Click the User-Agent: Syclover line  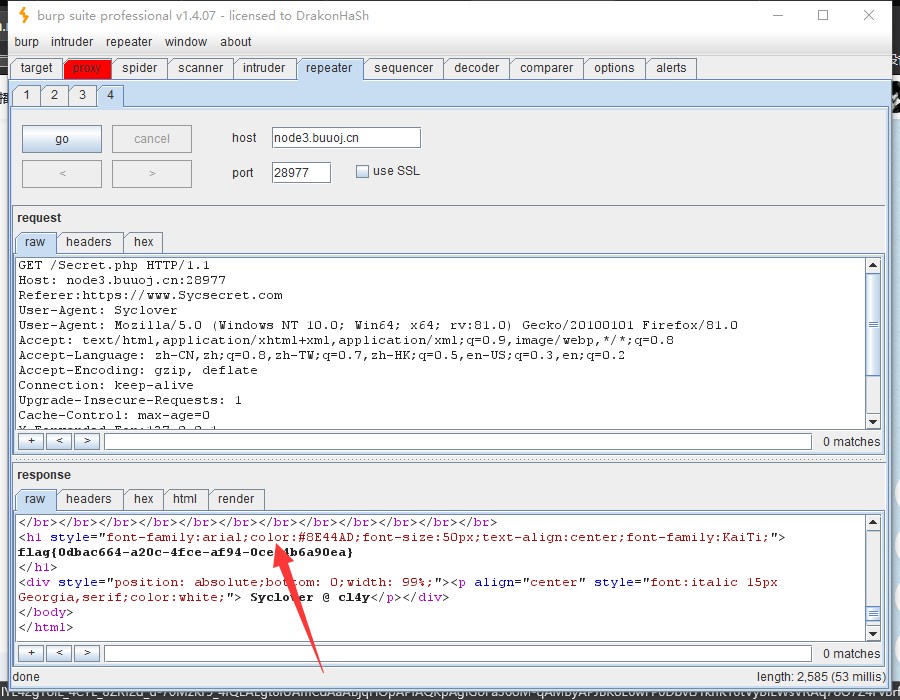point(98,310)
